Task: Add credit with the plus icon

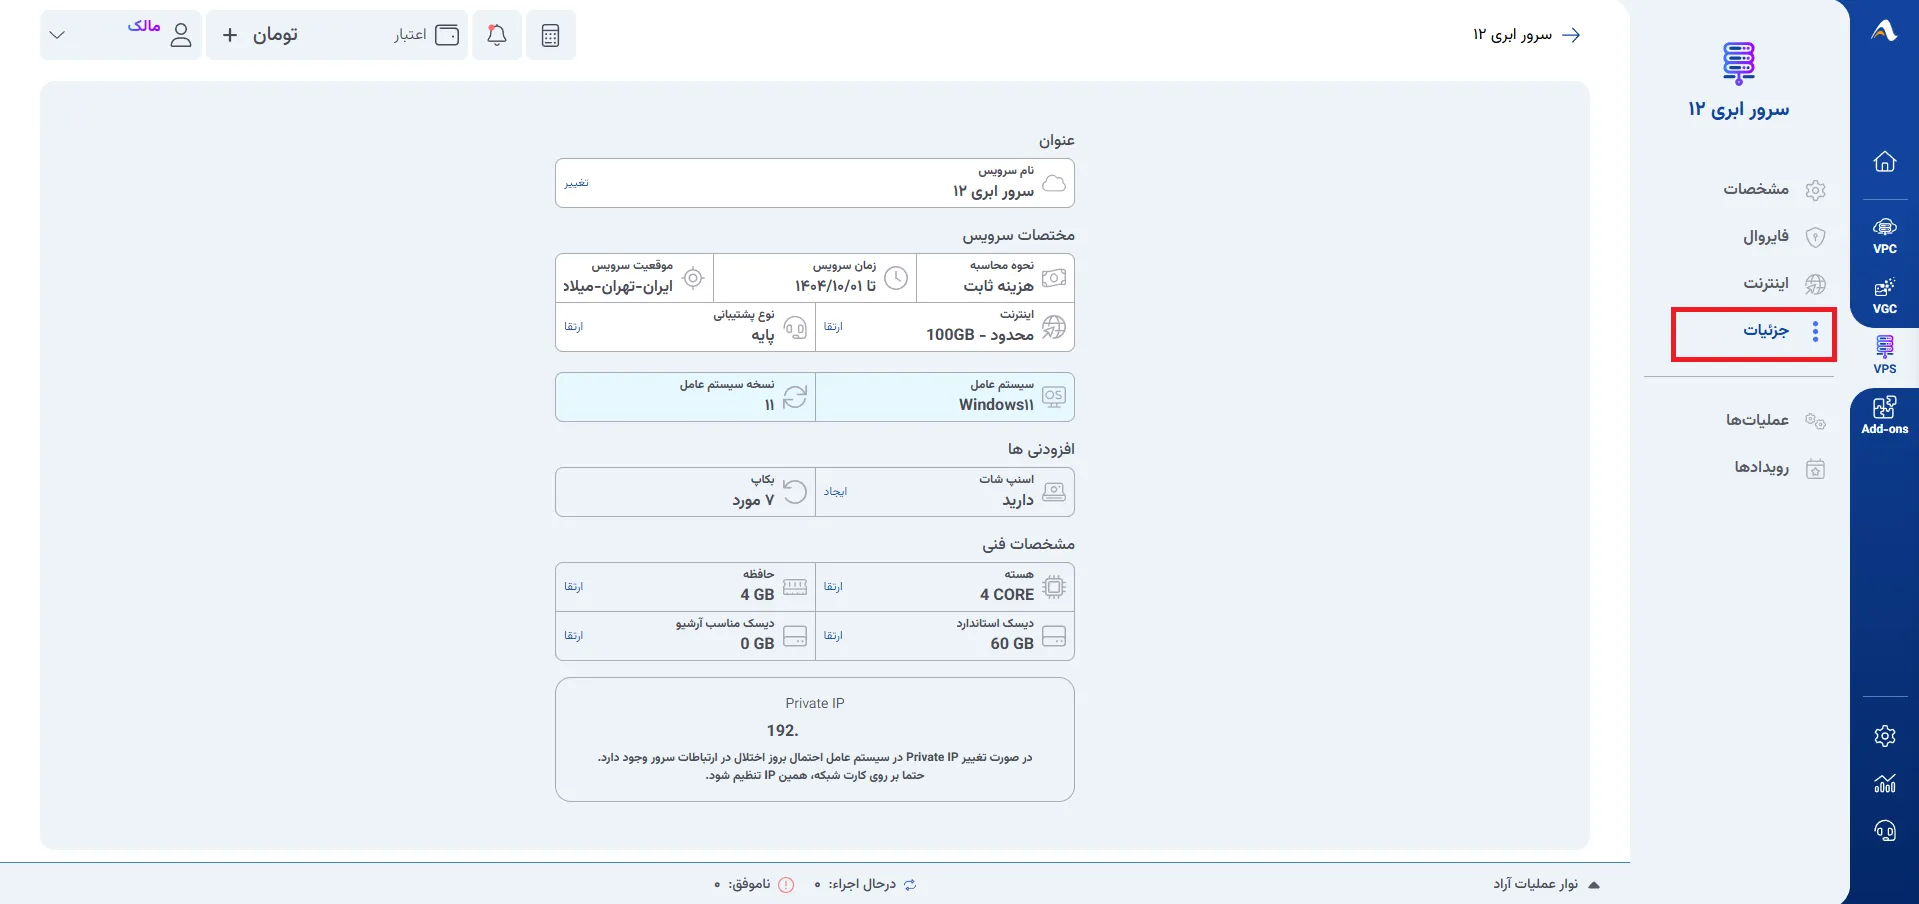Action: pos(230,35)
